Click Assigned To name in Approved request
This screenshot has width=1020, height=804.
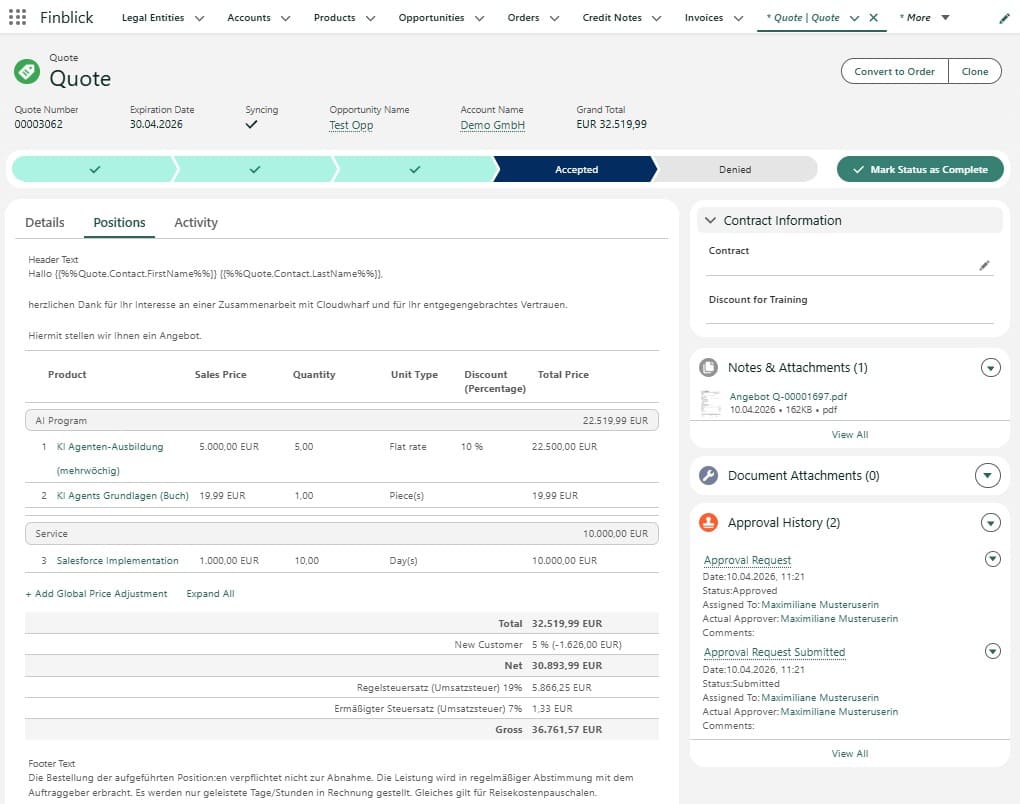click(x=820, y=604)
